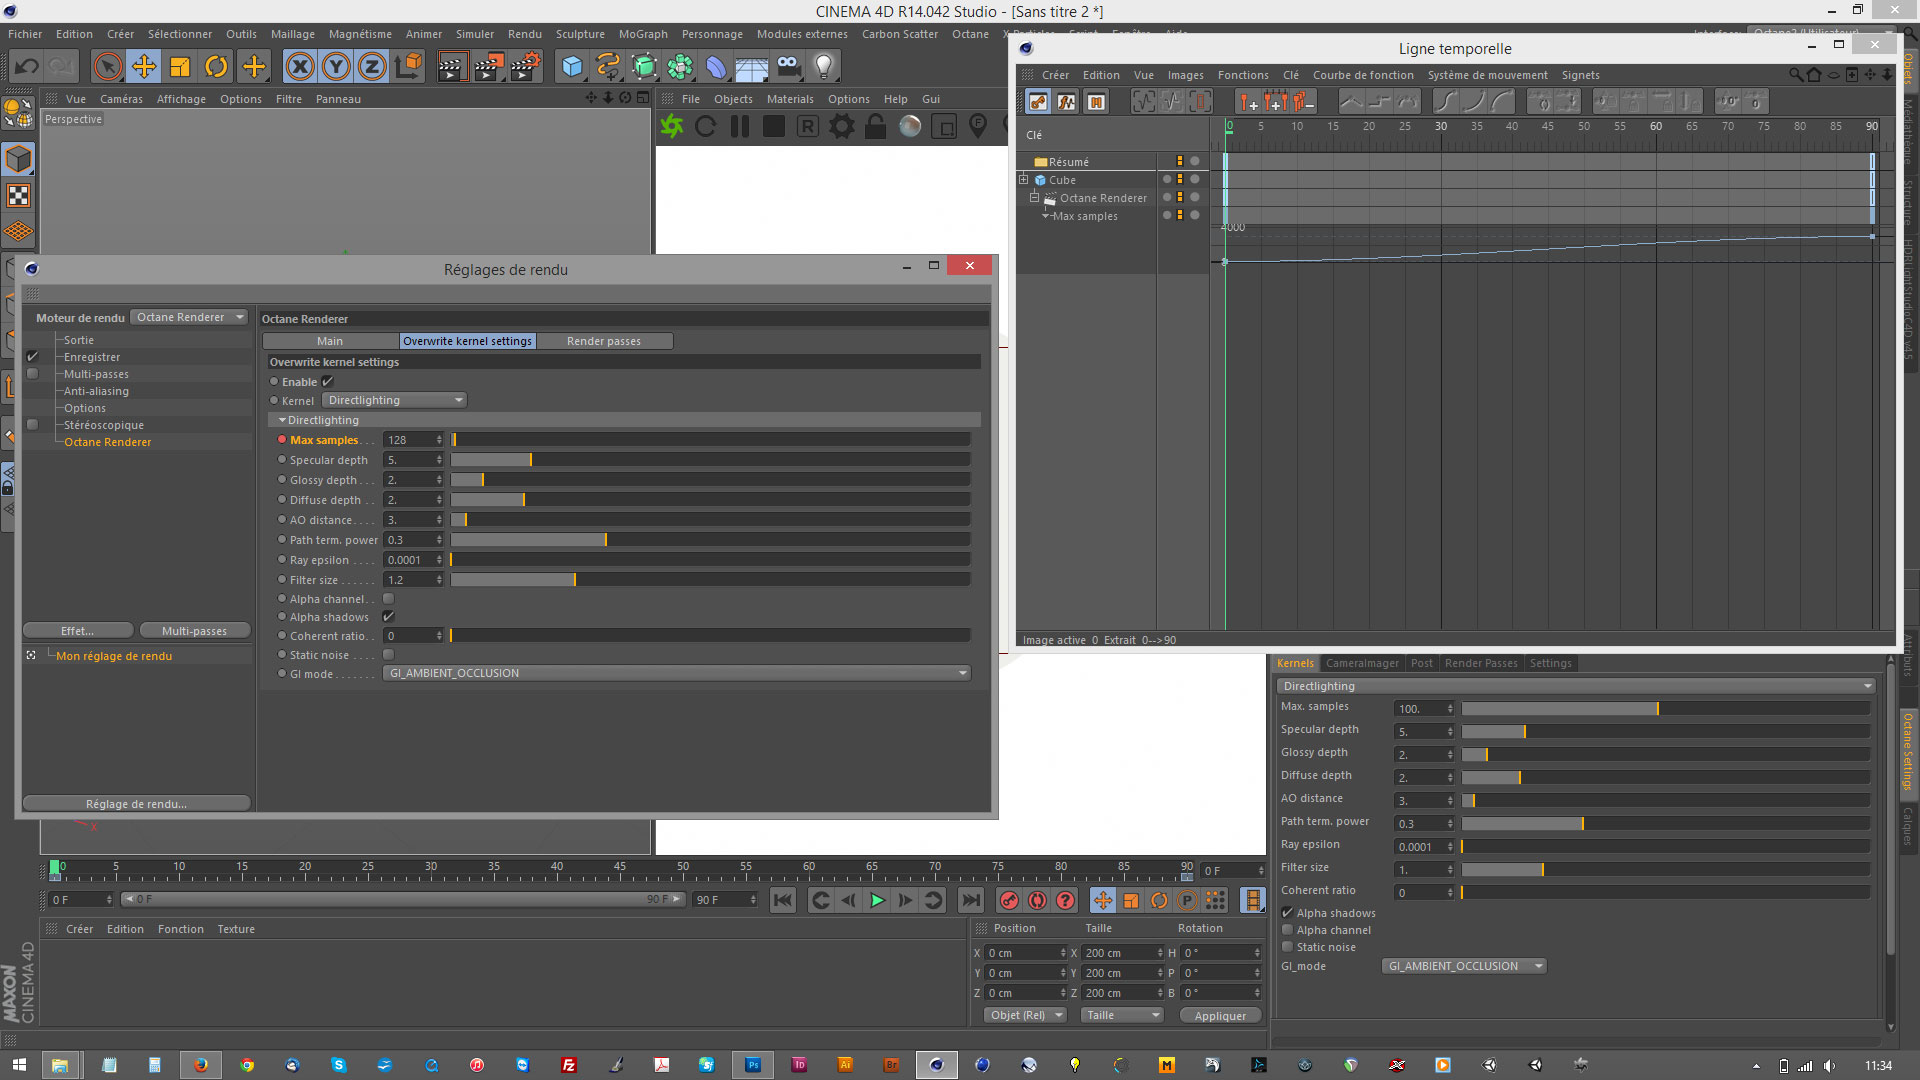Open the Moteur de rendu dropdown
Viewport: 1920px width, 1080px height.
[x=190, y=317]
